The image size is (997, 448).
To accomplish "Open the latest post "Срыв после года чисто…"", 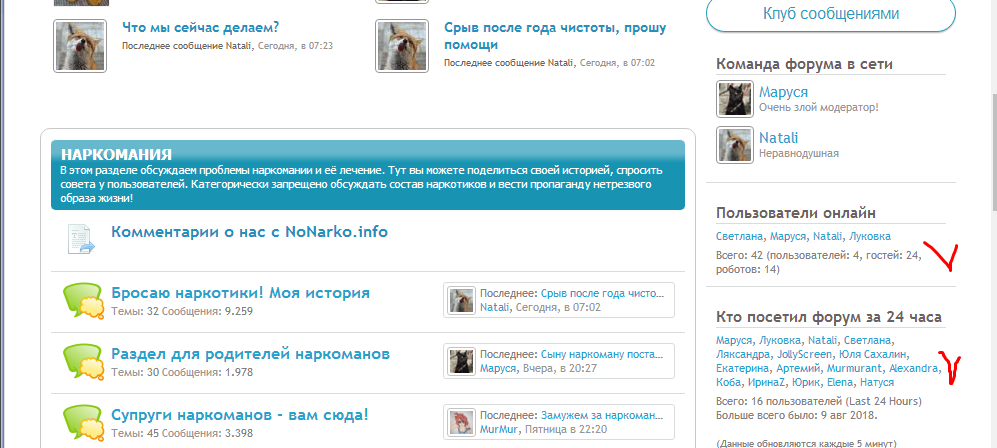I will click(x=602, y=294).
